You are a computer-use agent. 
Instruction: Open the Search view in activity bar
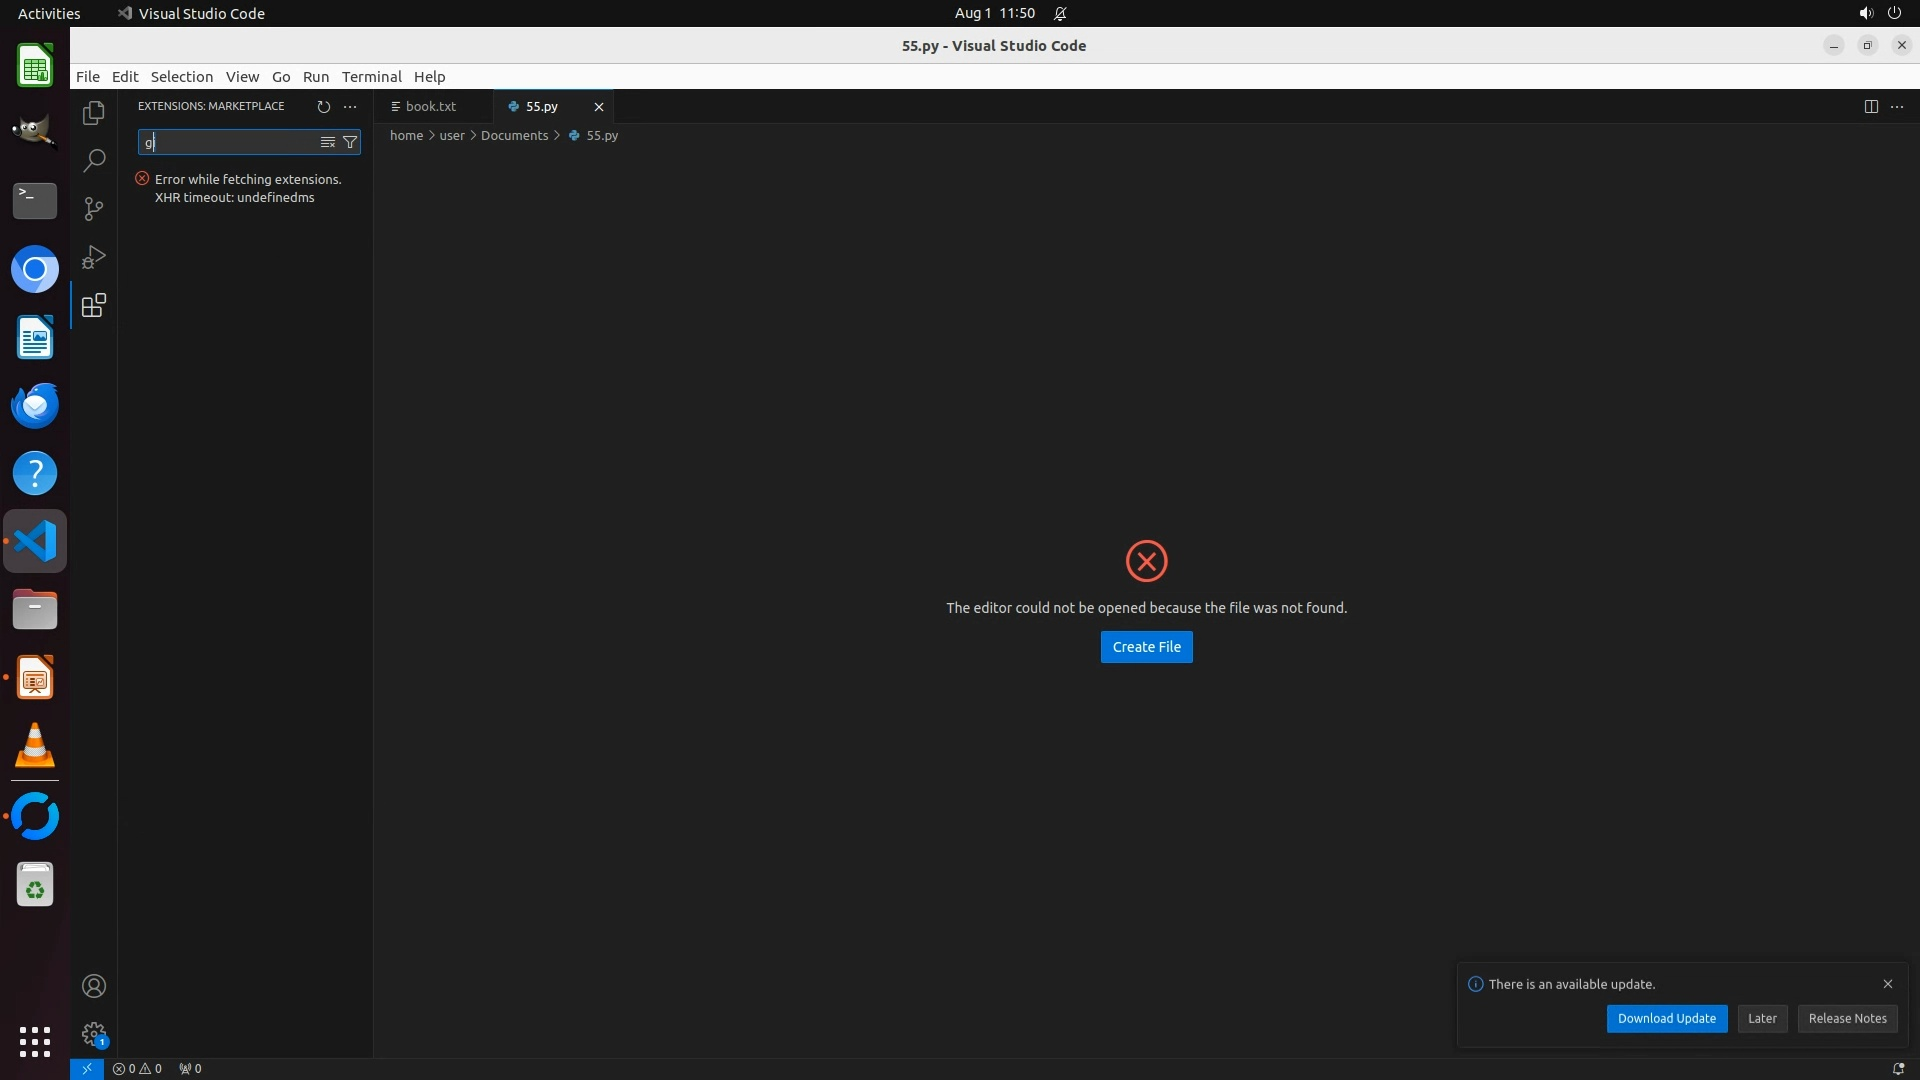[x=94, y=160]
